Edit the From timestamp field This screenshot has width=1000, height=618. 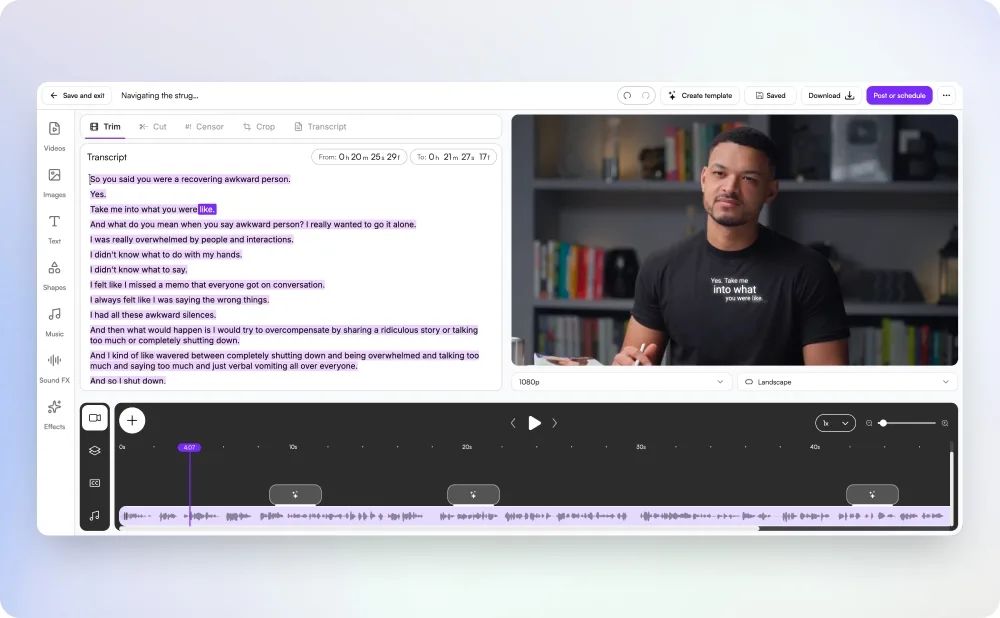(359, 157)
